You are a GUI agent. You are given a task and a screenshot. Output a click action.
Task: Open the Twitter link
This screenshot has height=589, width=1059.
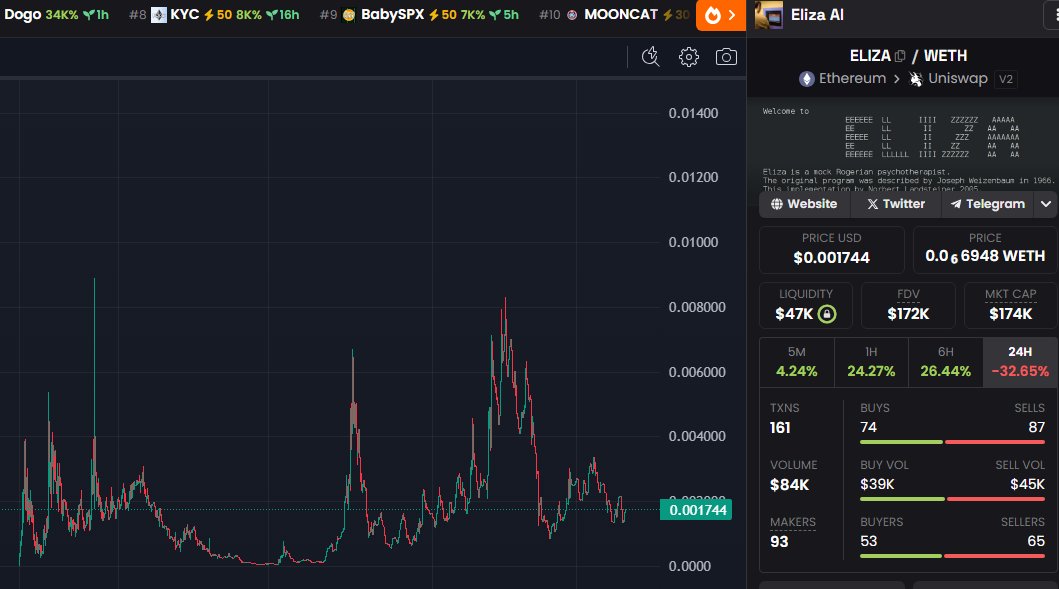coord(896,204)
